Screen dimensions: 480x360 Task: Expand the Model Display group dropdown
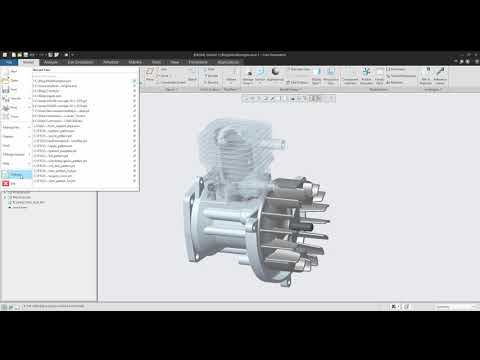pos(291,89)
